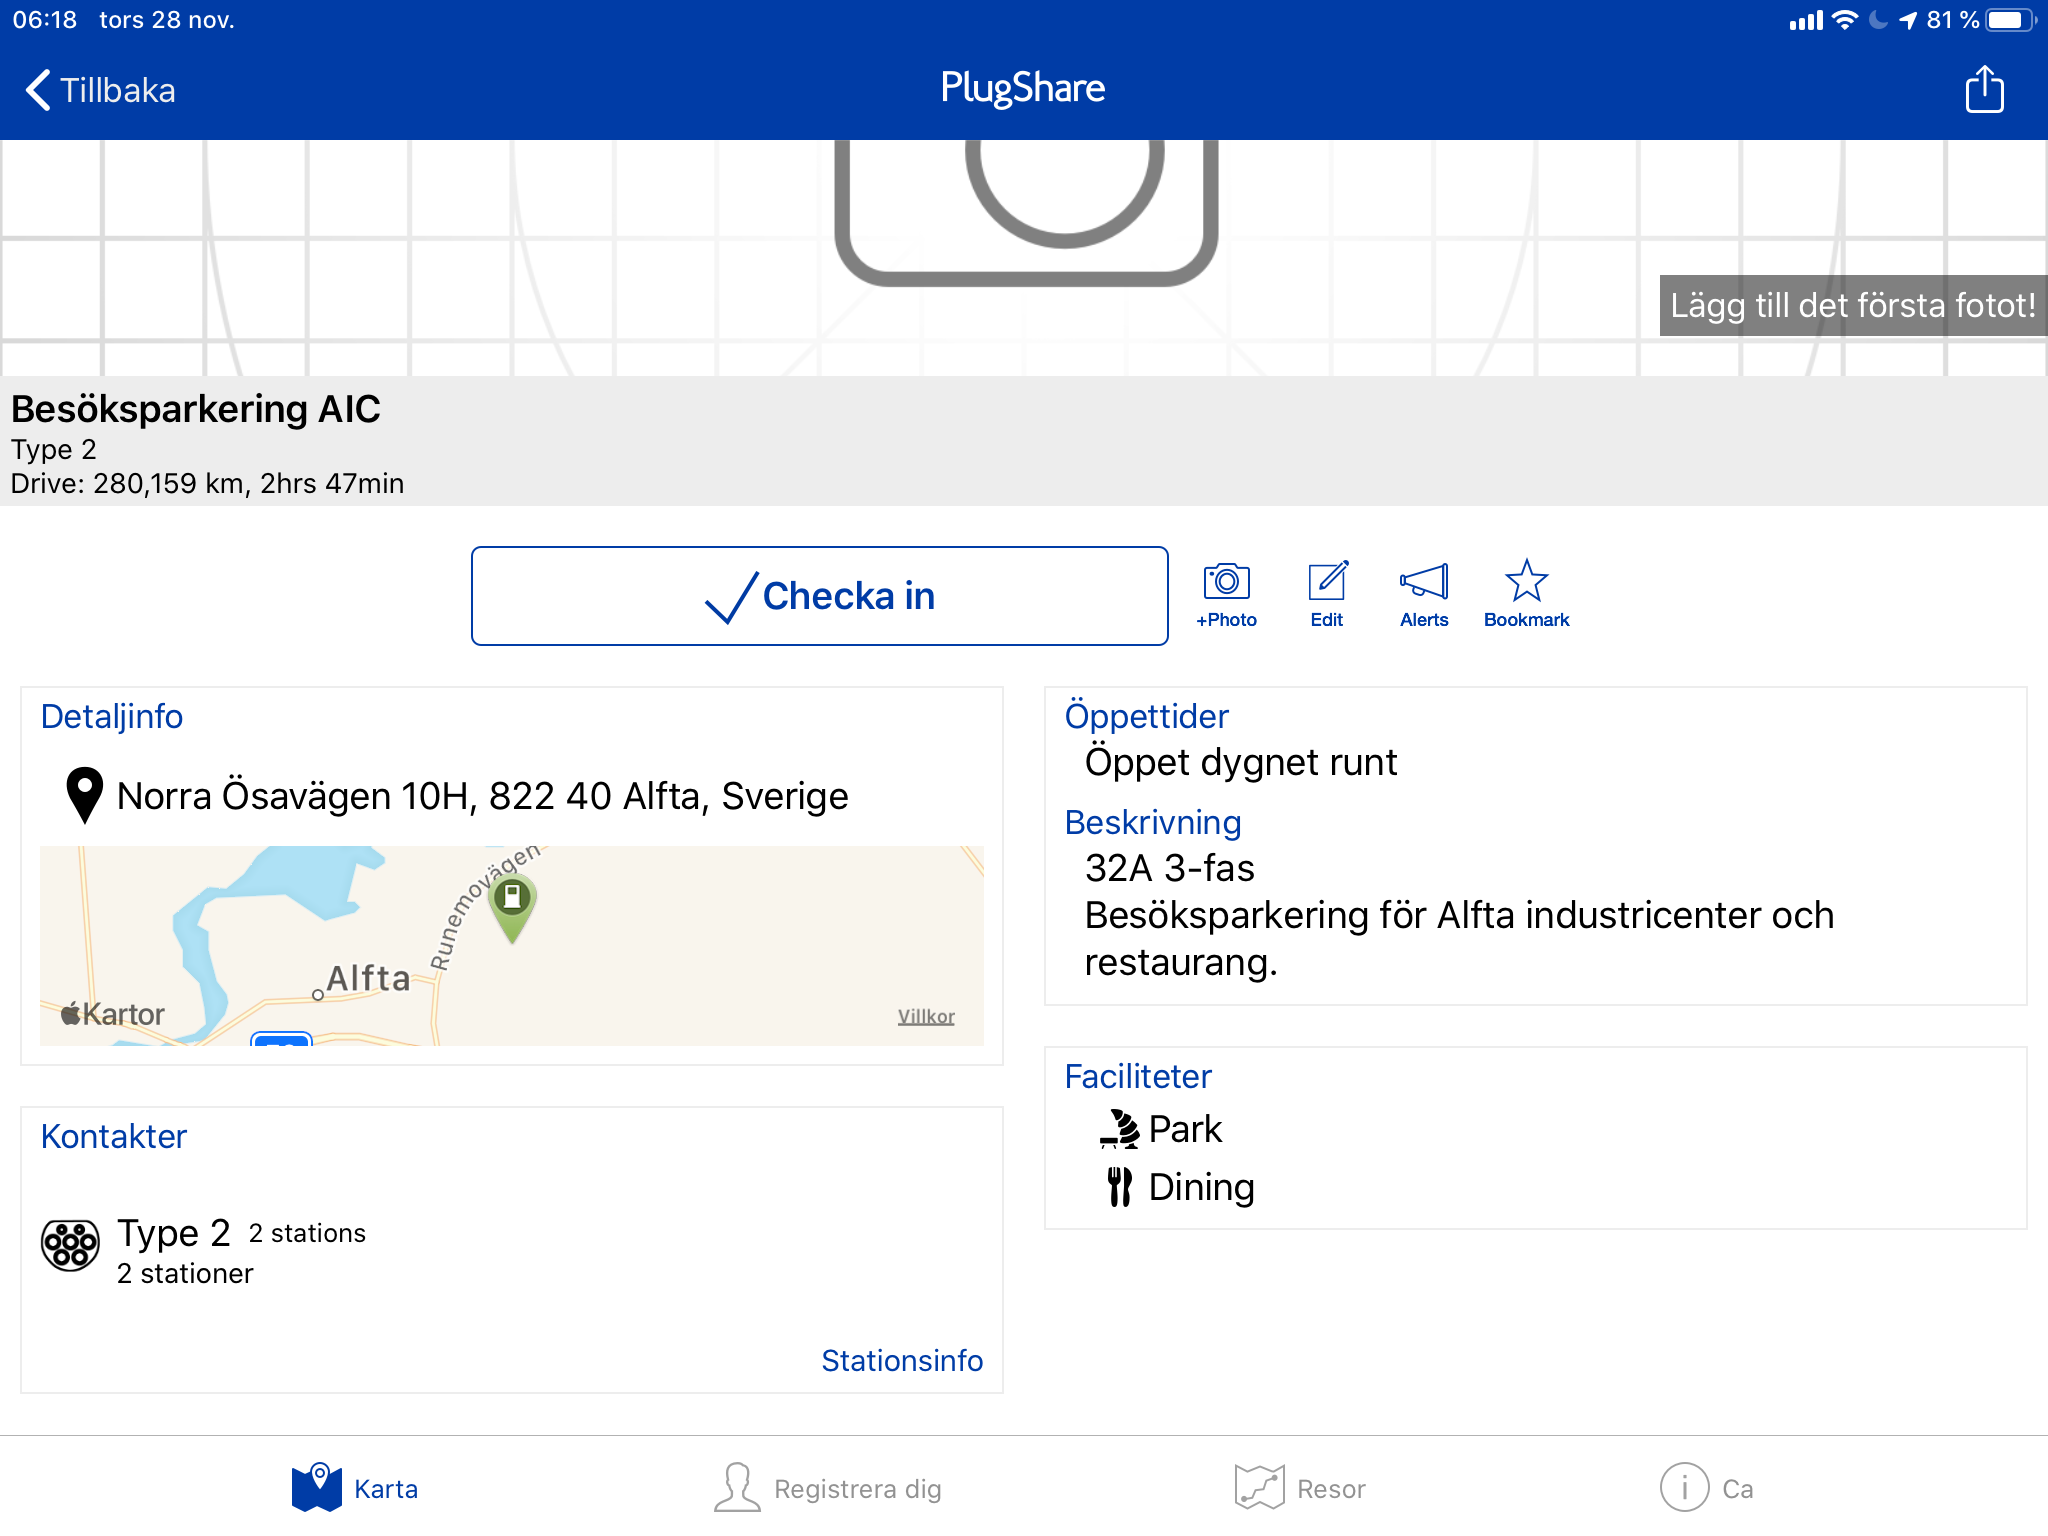This screenshot has width=2048, height=1536.
Task: Tap the Faciliteter heading
Action: 1138,1076
